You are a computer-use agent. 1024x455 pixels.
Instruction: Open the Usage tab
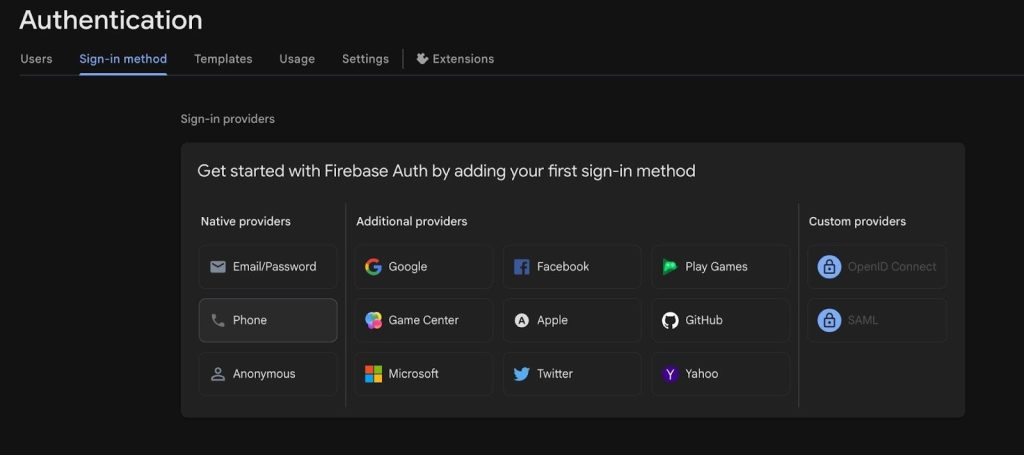(x=297, y=59)
